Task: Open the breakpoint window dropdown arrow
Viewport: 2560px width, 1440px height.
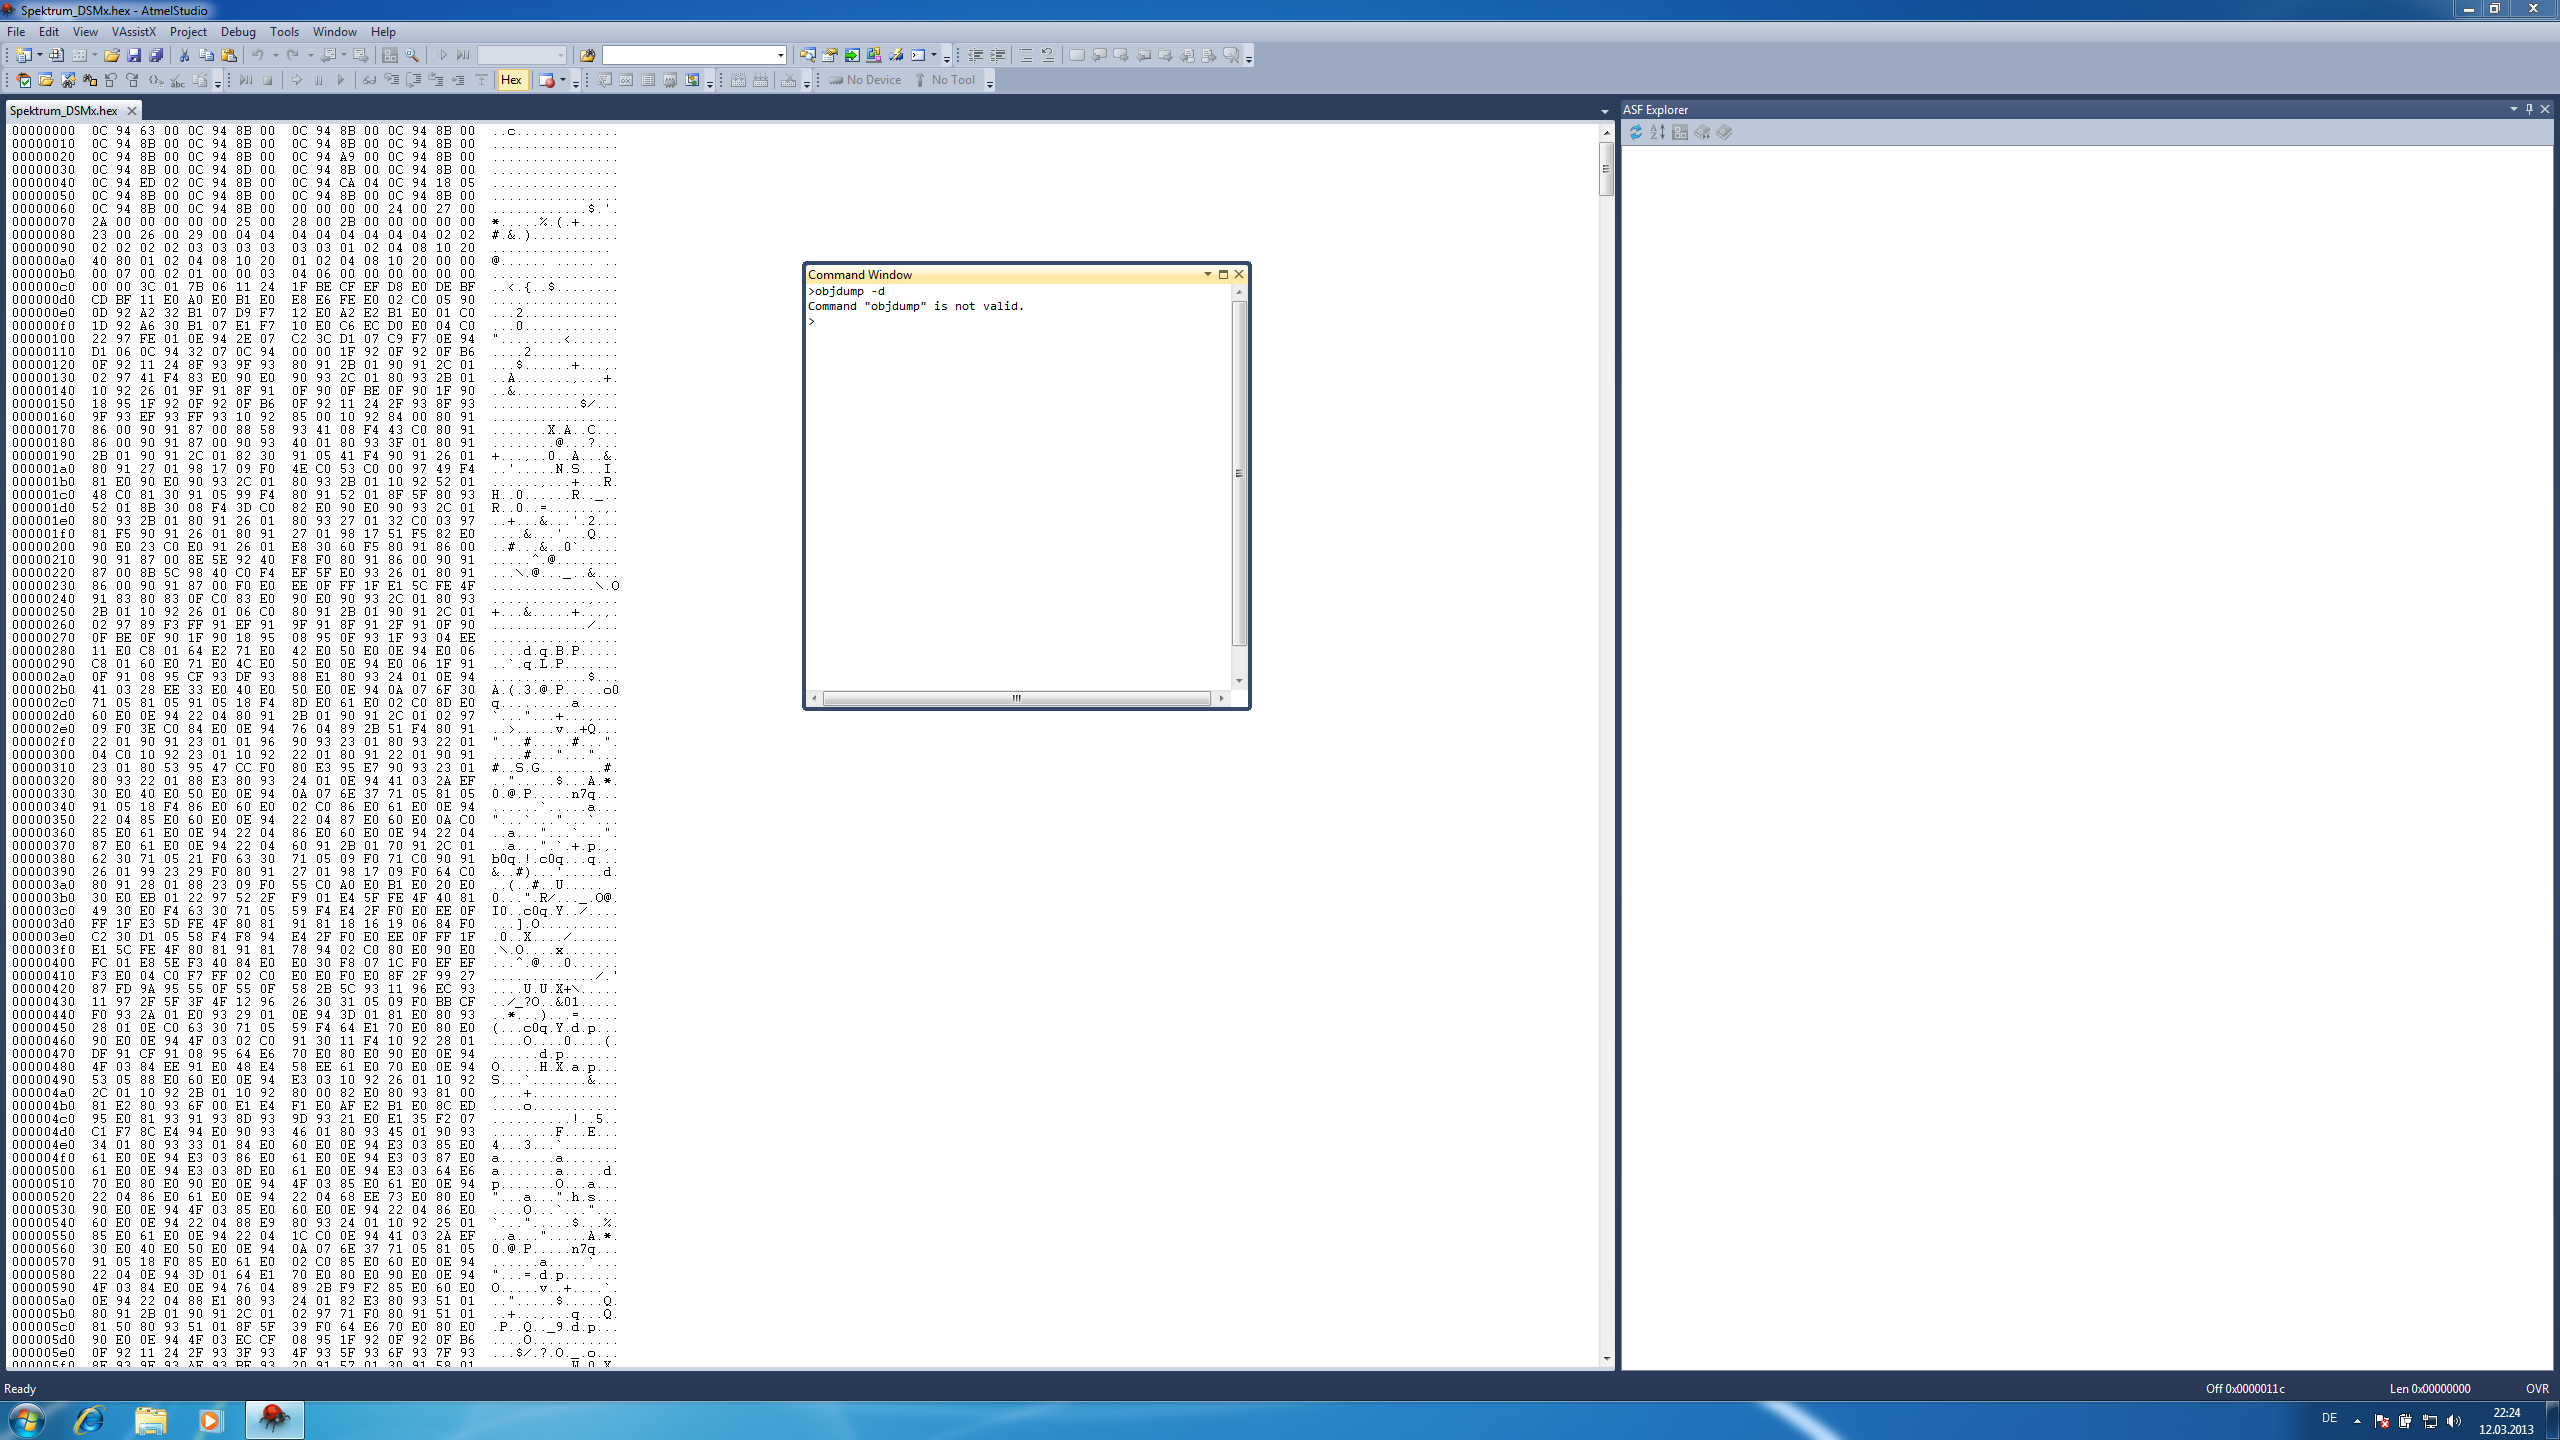Action: (x=563, y=80)
